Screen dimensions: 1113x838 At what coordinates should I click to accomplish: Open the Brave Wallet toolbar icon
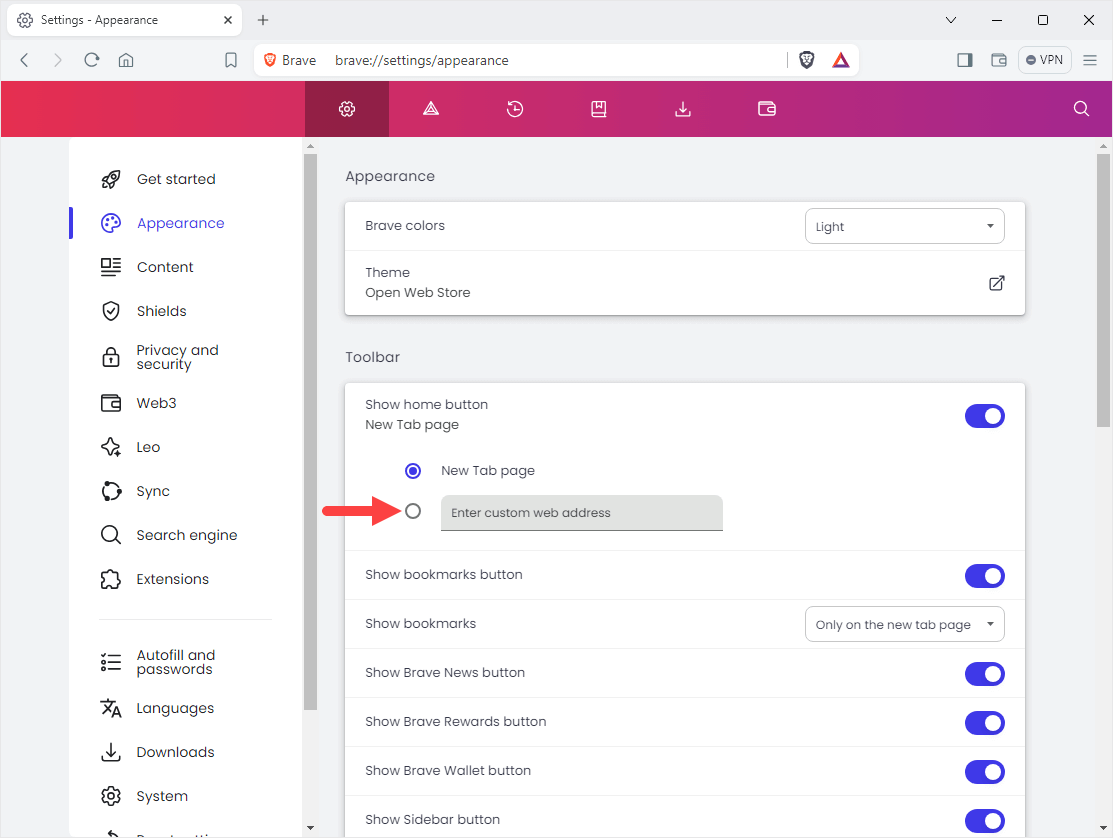(999, 60)
